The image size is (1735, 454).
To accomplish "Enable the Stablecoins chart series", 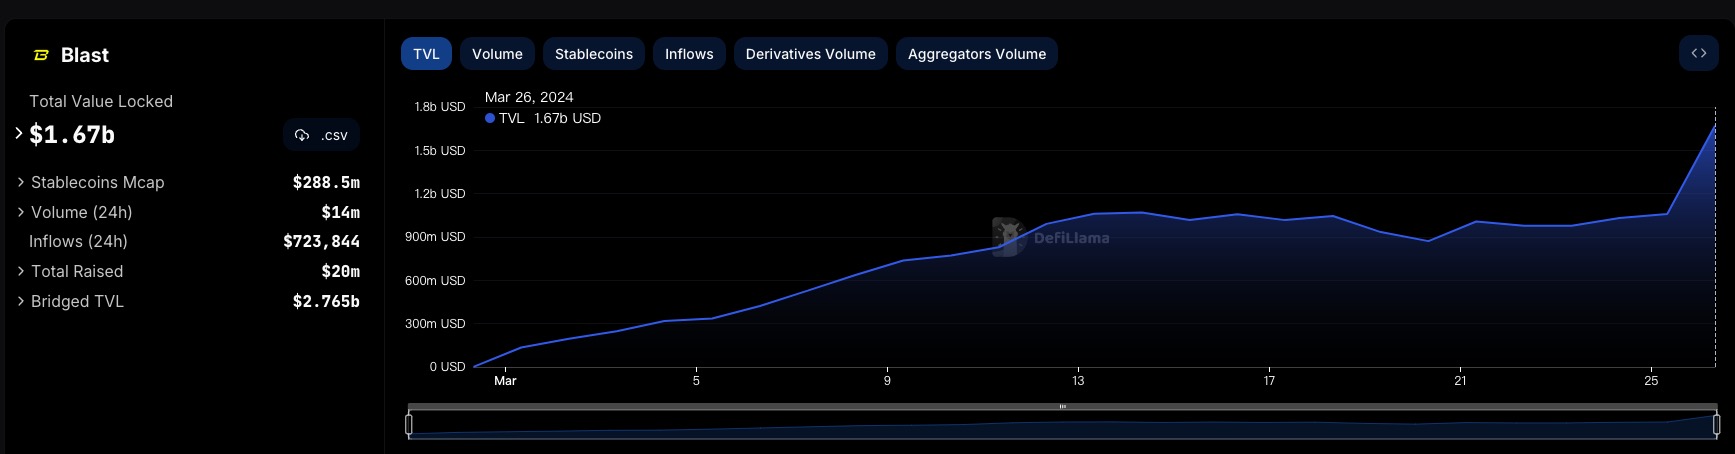I will [x=593, y=54].
